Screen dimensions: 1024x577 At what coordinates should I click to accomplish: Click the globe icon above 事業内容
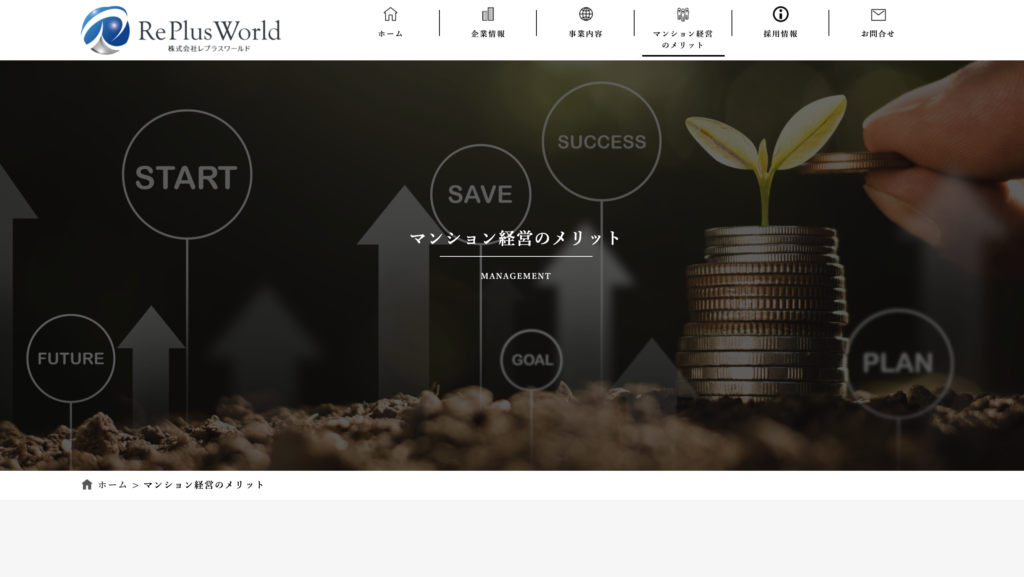(x=584, y=15)
